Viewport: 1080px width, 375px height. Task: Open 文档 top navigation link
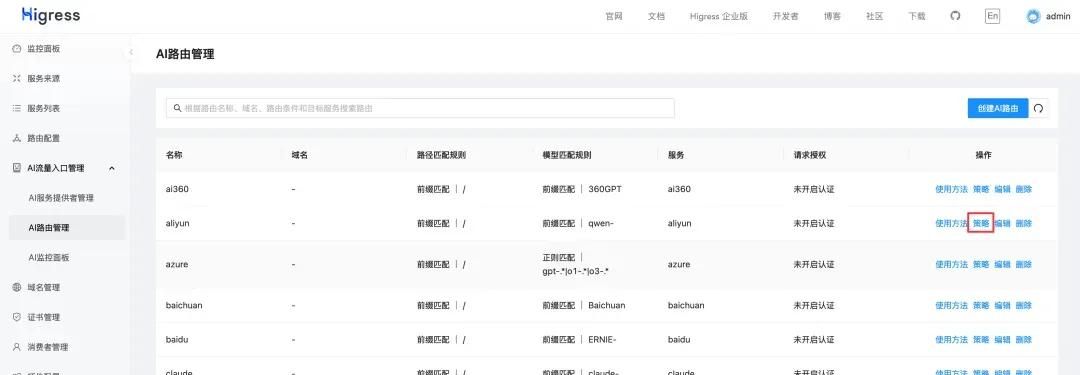pos(656,17)
